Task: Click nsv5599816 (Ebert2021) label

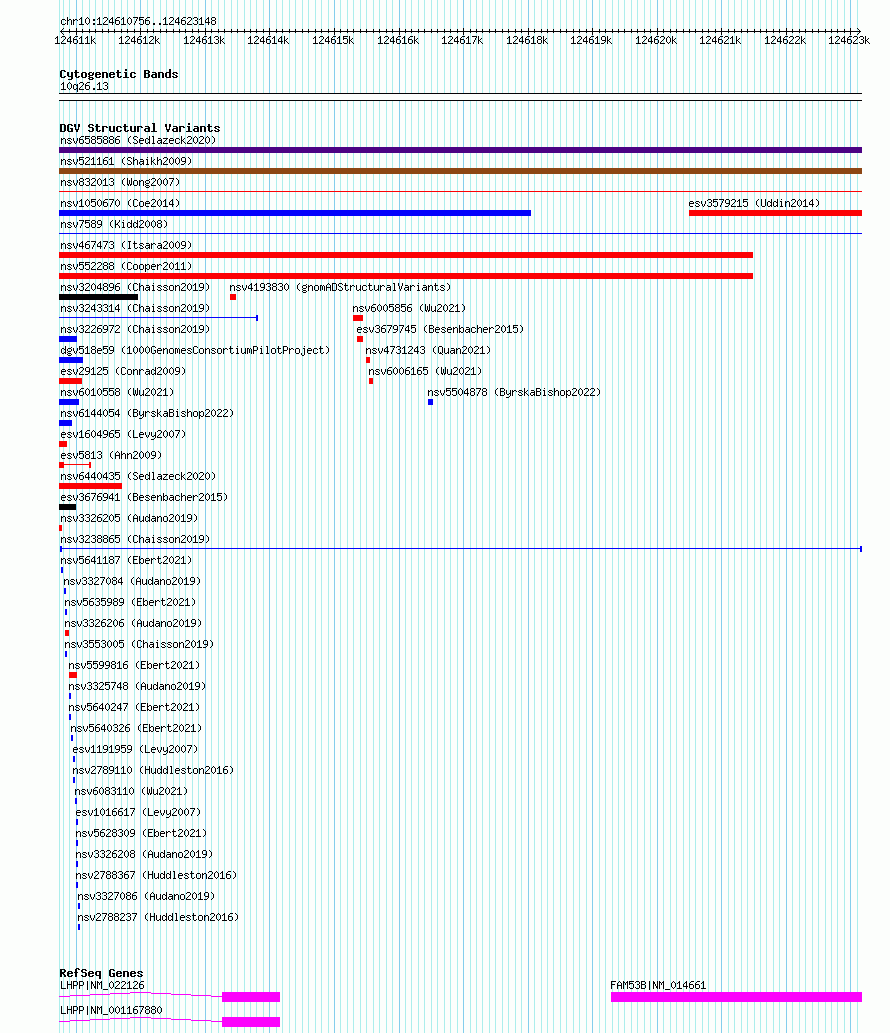Action: [134, 667]
